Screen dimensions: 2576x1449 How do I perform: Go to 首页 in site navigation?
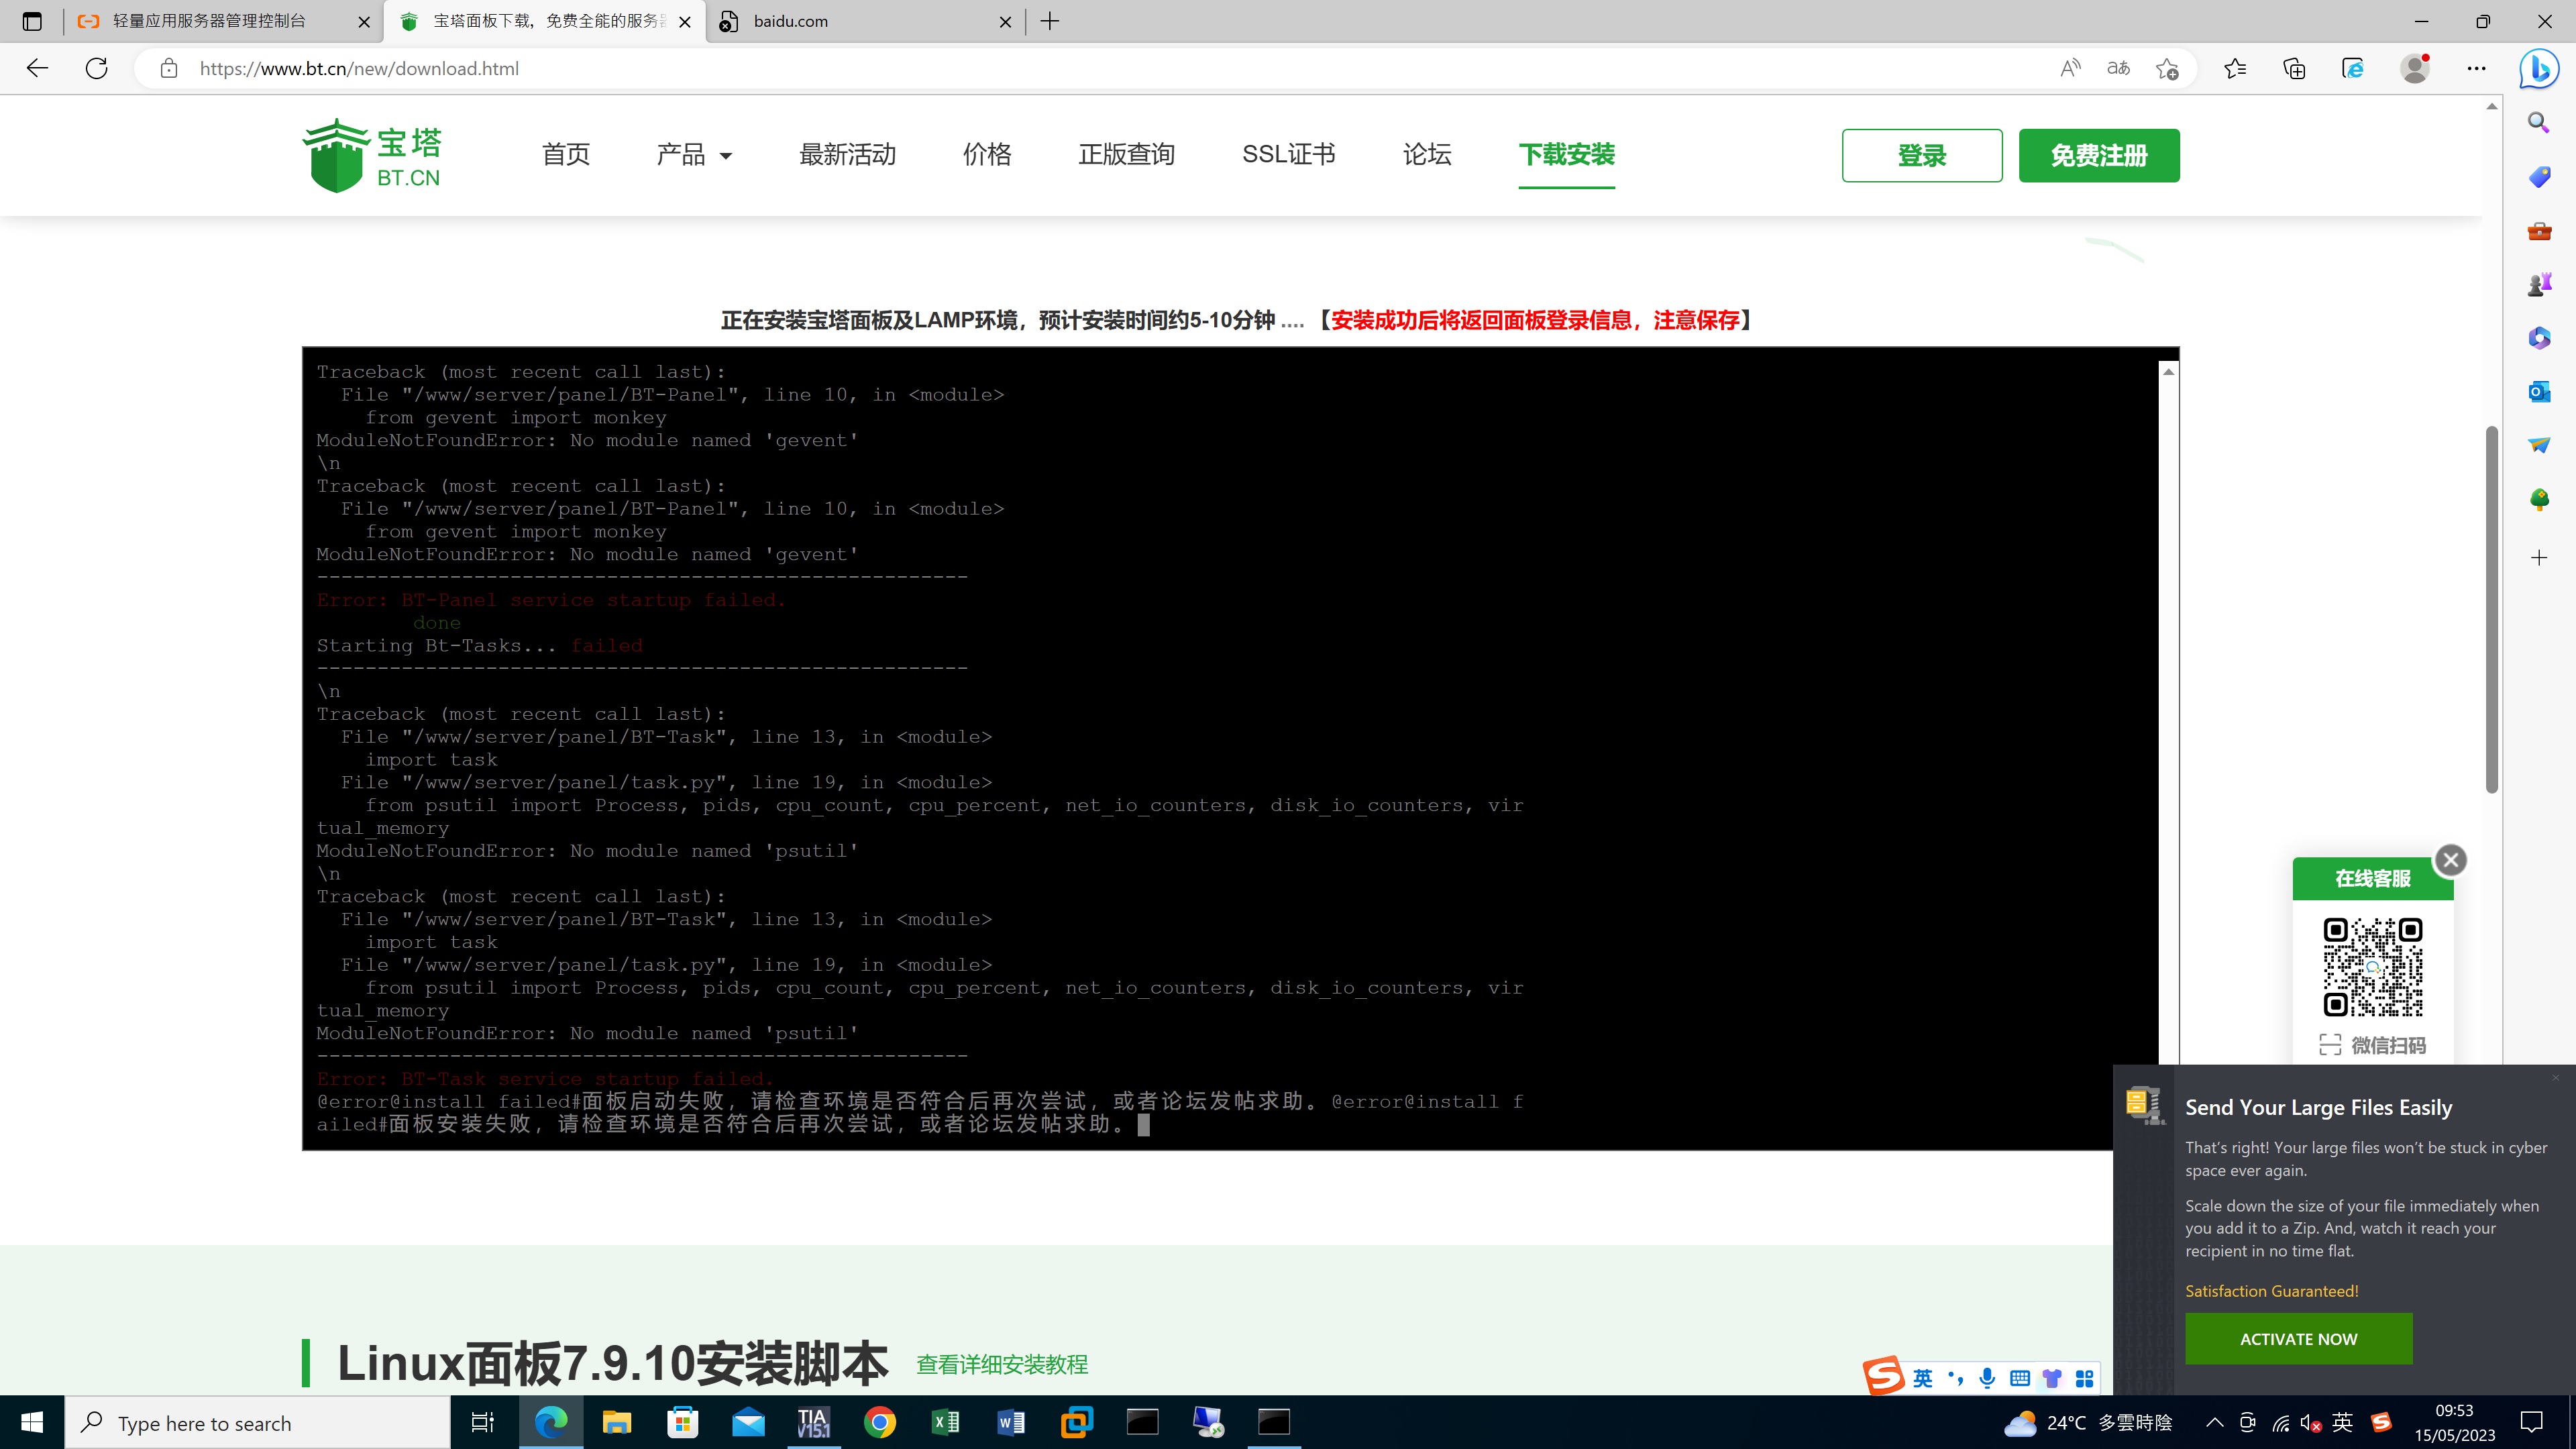566,154
